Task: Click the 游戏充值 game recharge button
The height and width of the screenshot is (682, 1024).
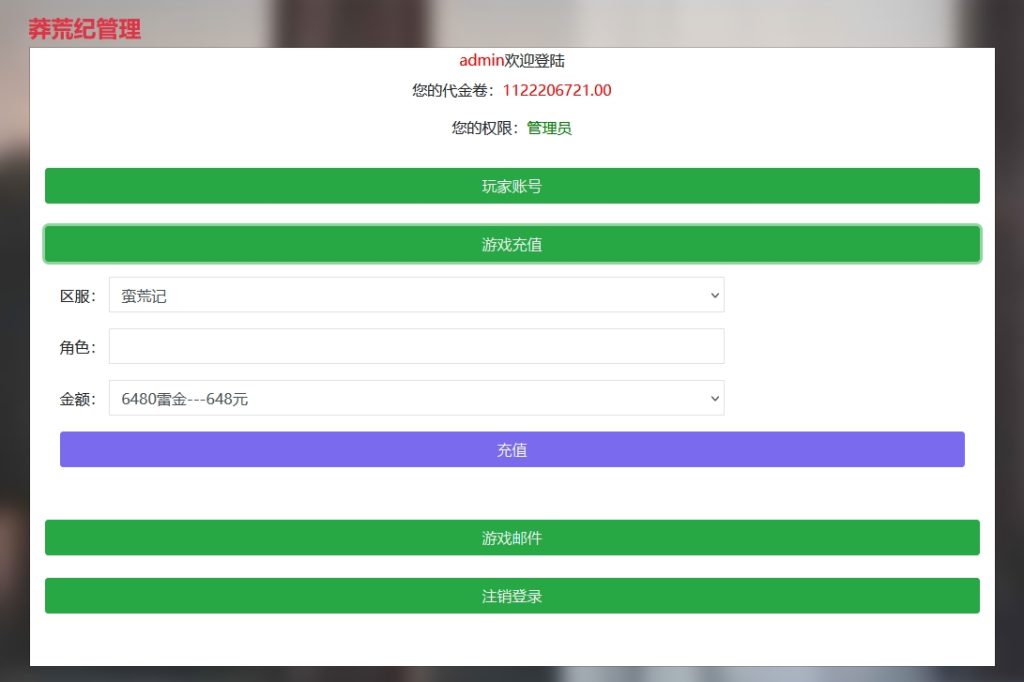Action: coord(511,243)
